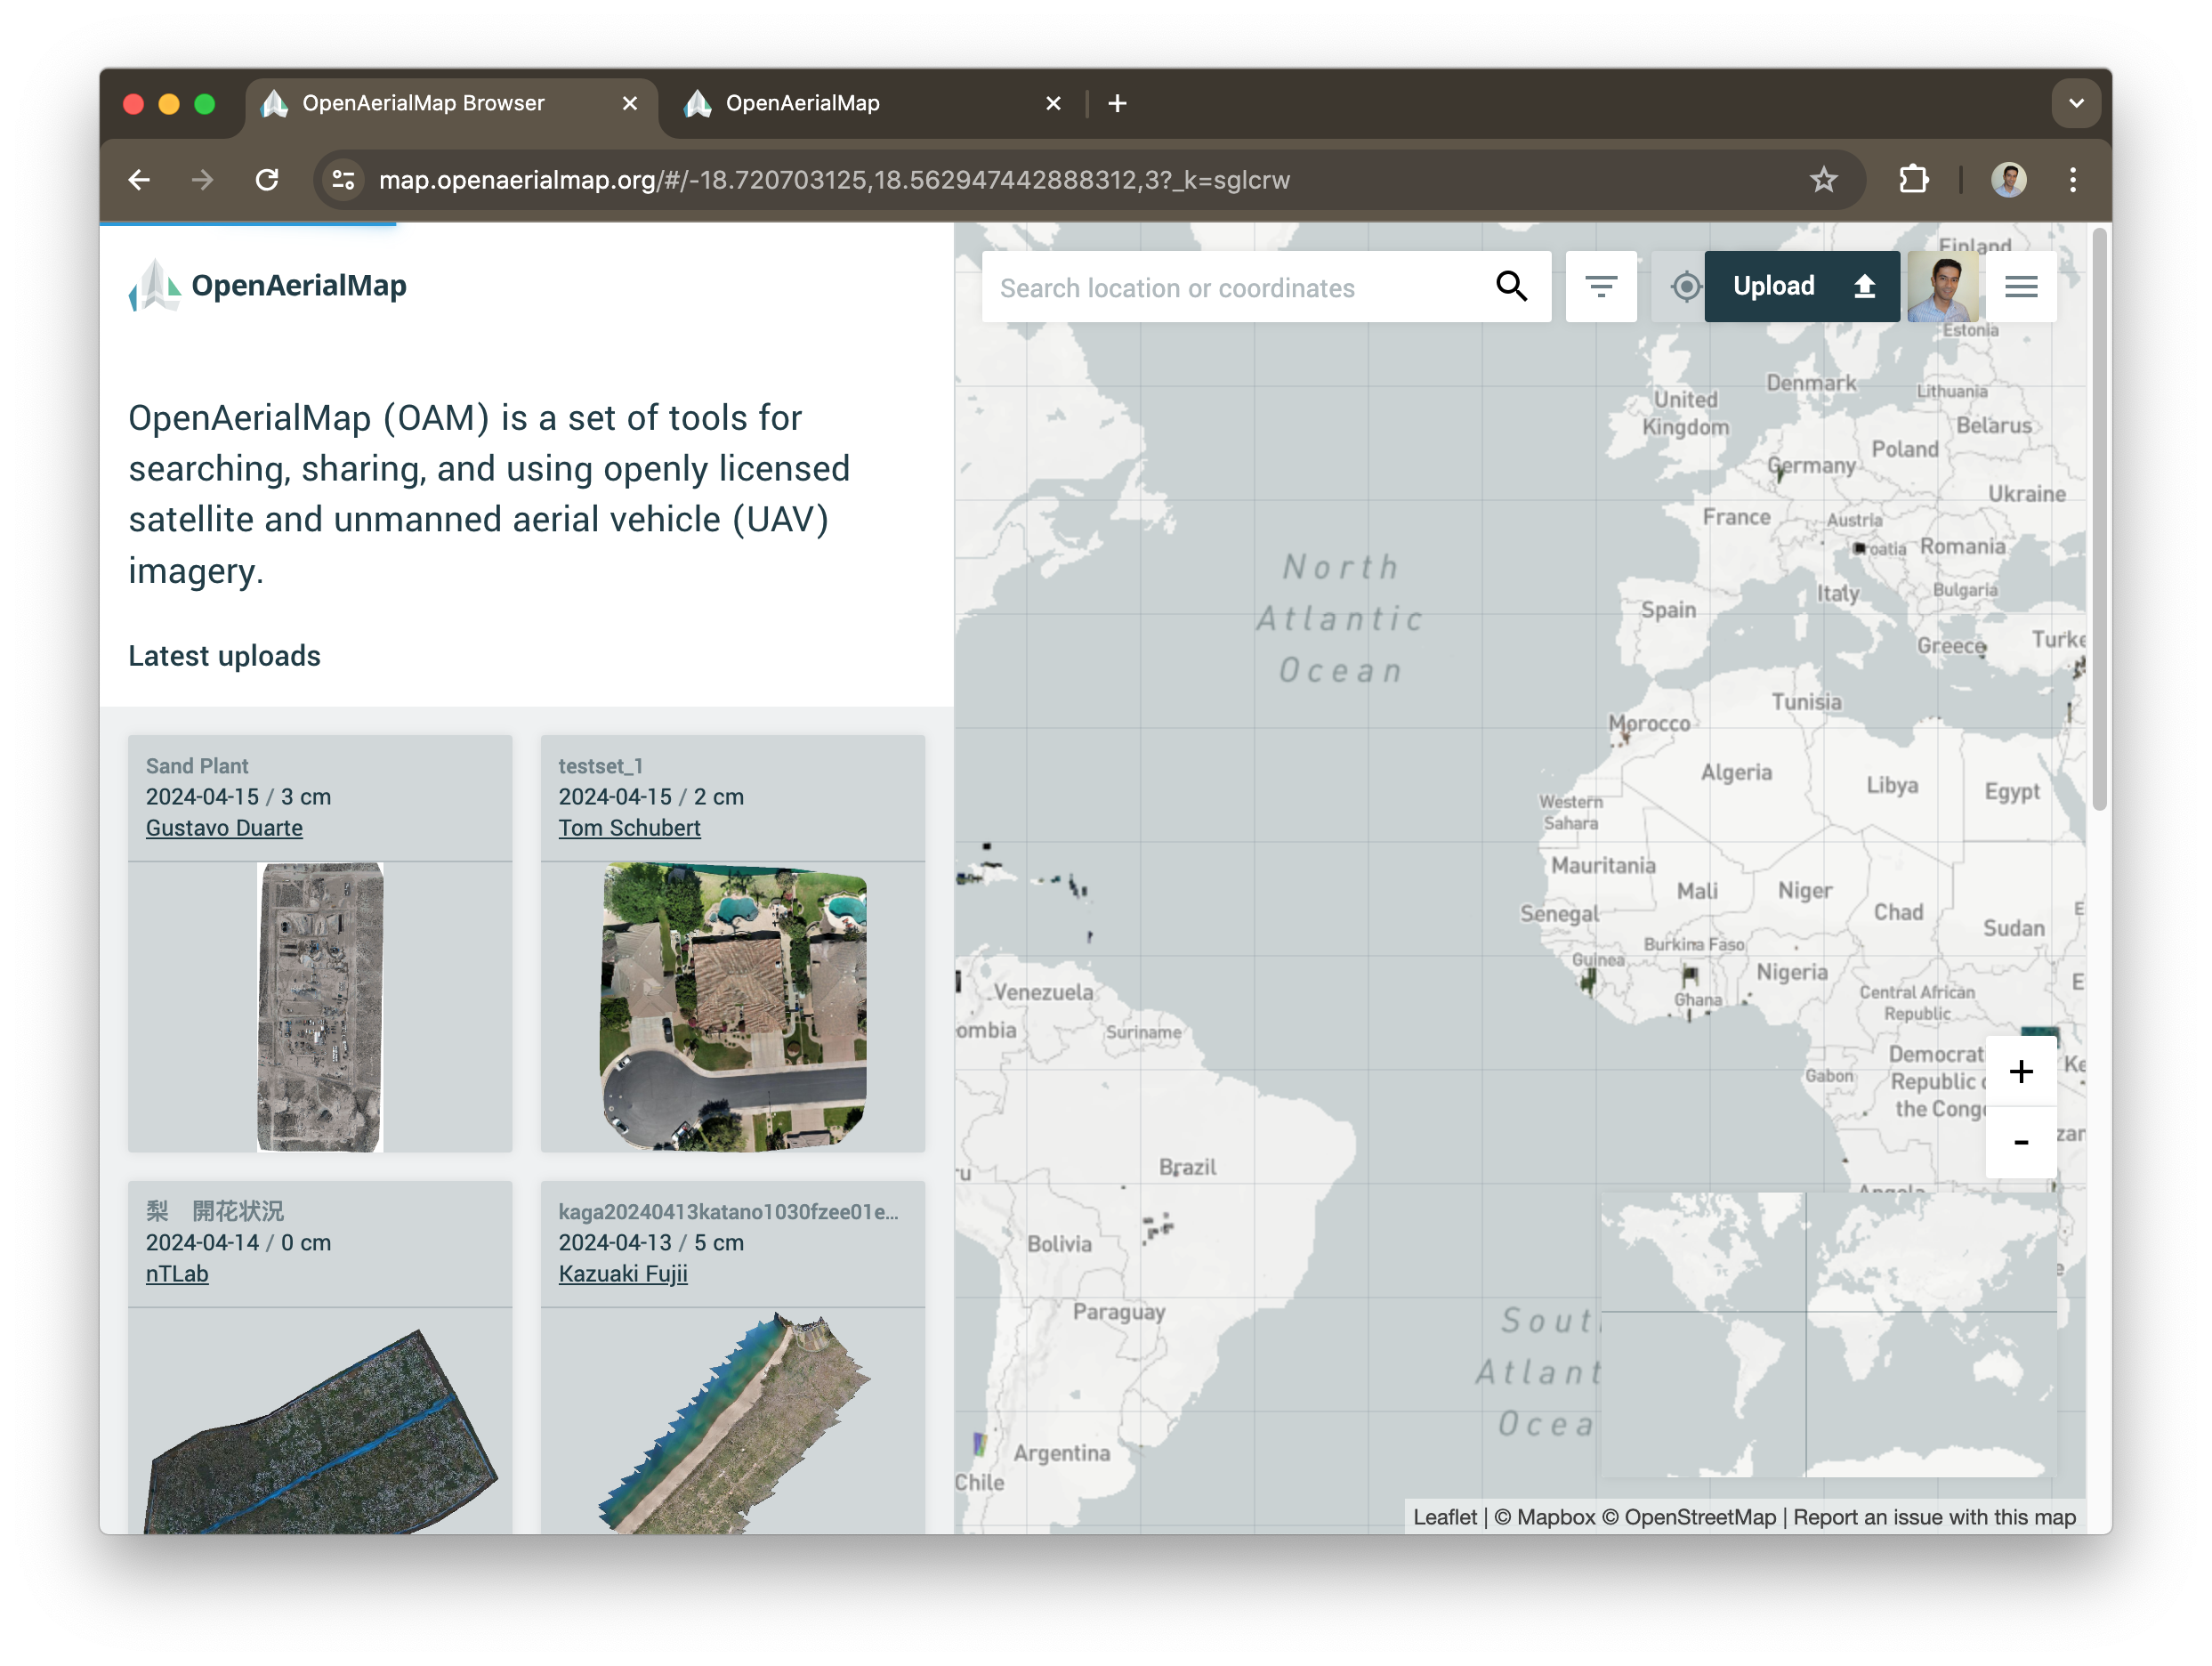Image resolution: width=2212 pixels, height=1666 pixels.
Task: Open the imagery filter settings
Action: tap(1601, 287)
